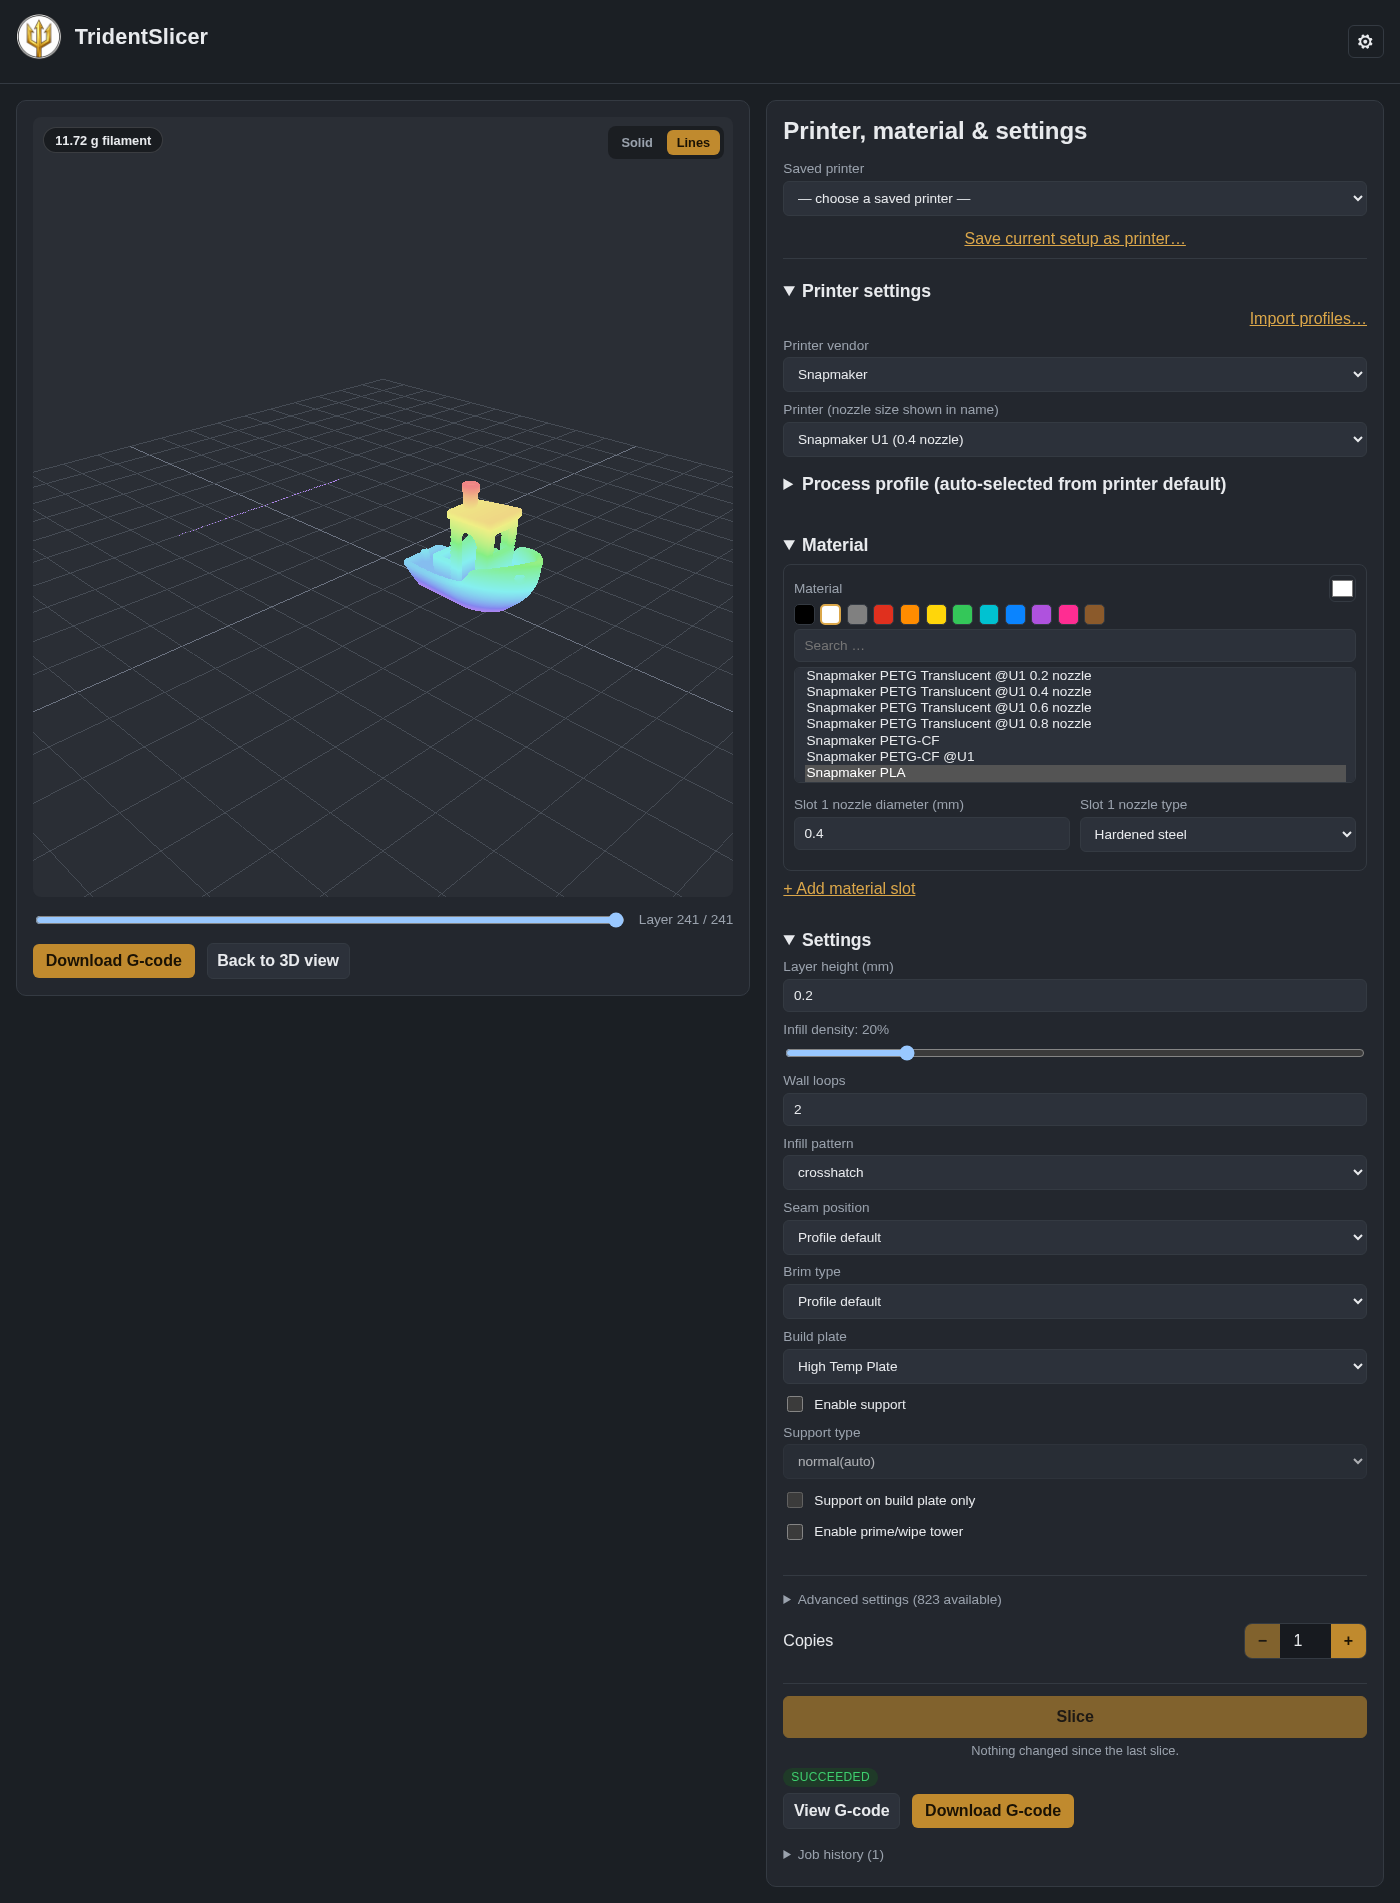Viewport: 1400px width, 1903px height.
Task: Select Snapmaker PETG Translucent @U1 0.2 nozzle
Action: 1075,676
